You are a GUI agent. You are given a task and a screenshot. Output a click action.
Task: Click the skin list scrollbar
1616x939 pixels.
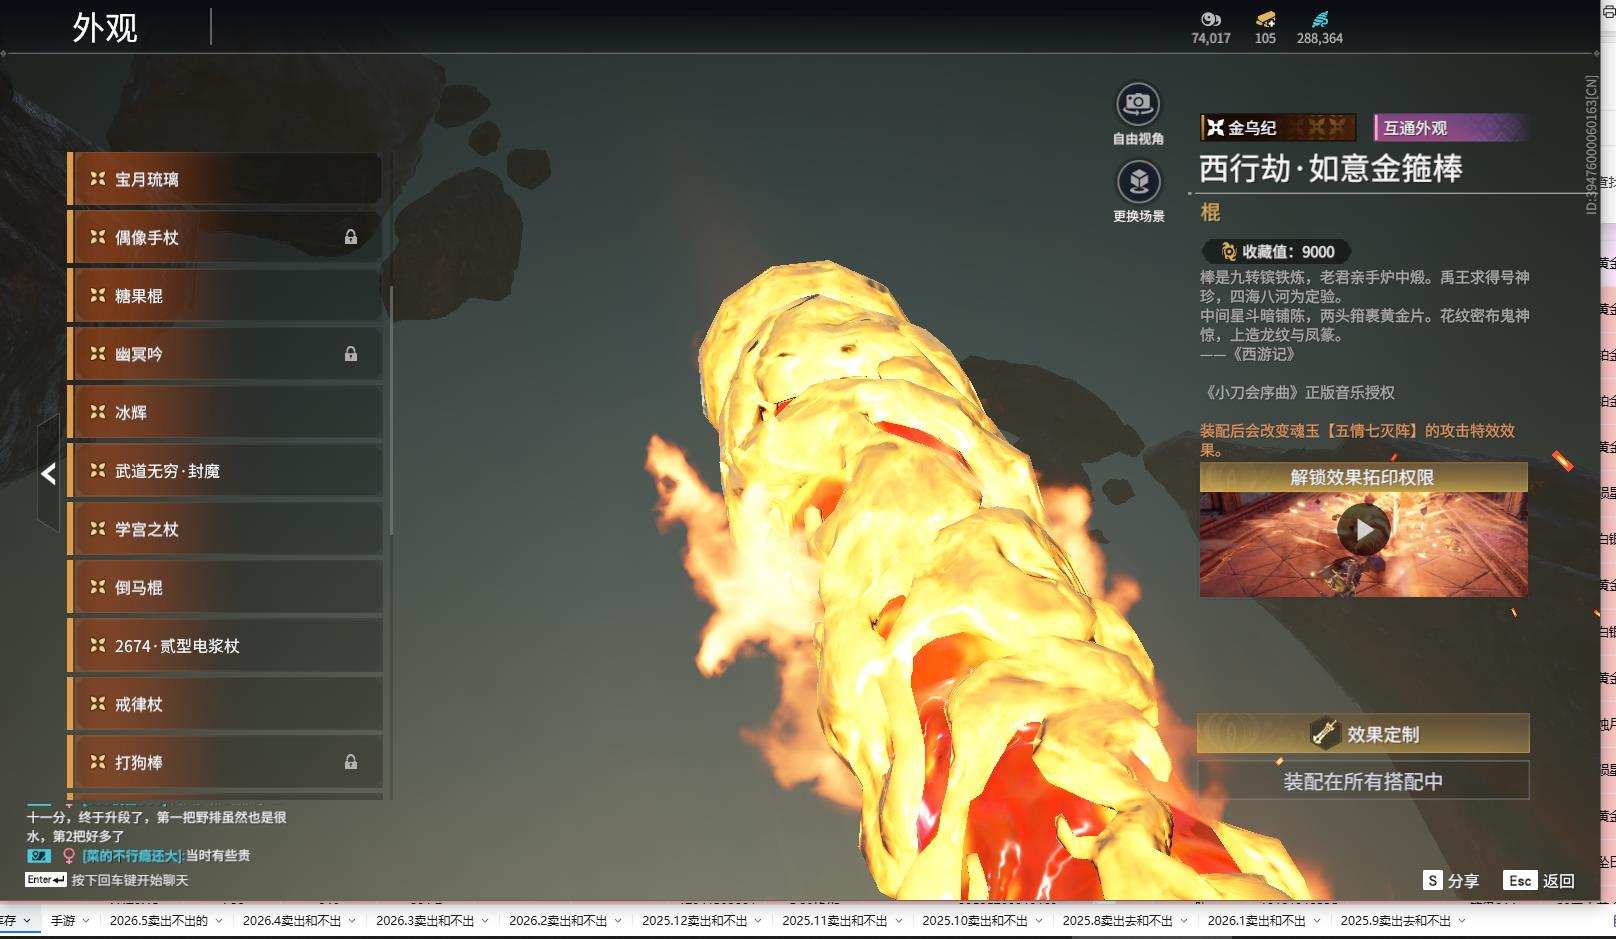point(391,410)
